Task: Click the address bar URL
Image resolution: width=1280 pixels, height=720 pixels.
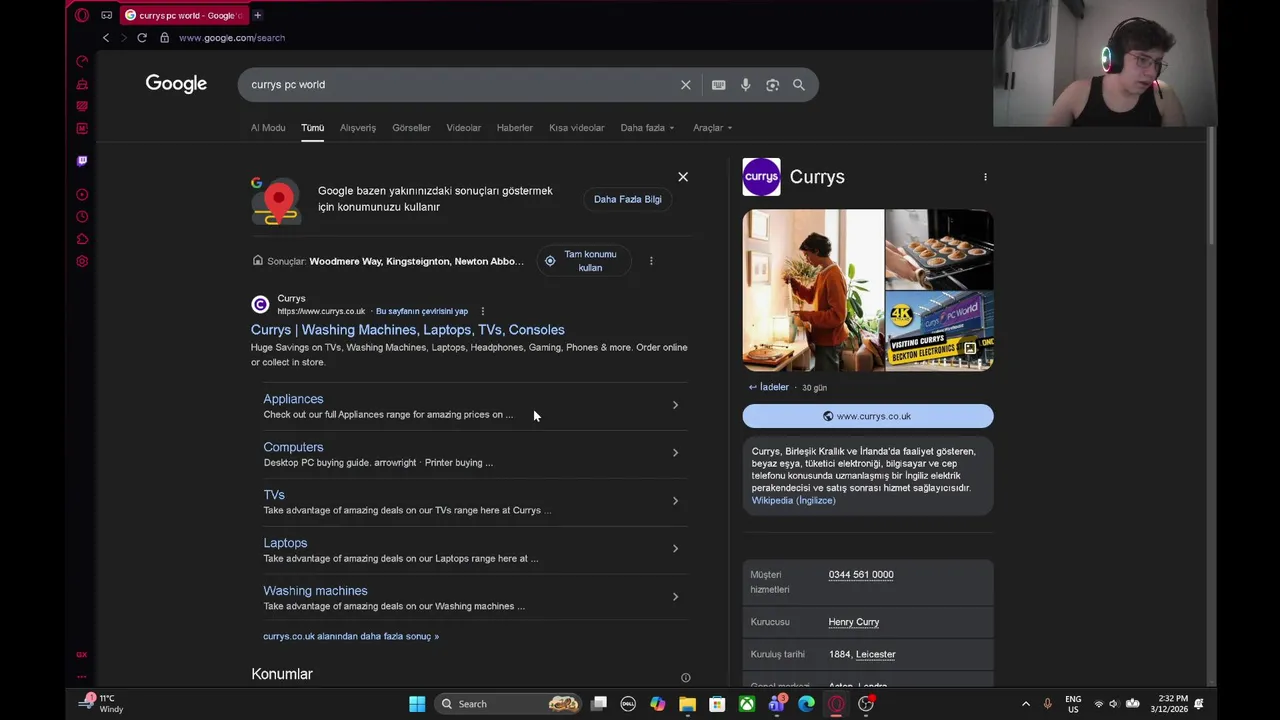Action: [x=232, y=38]
